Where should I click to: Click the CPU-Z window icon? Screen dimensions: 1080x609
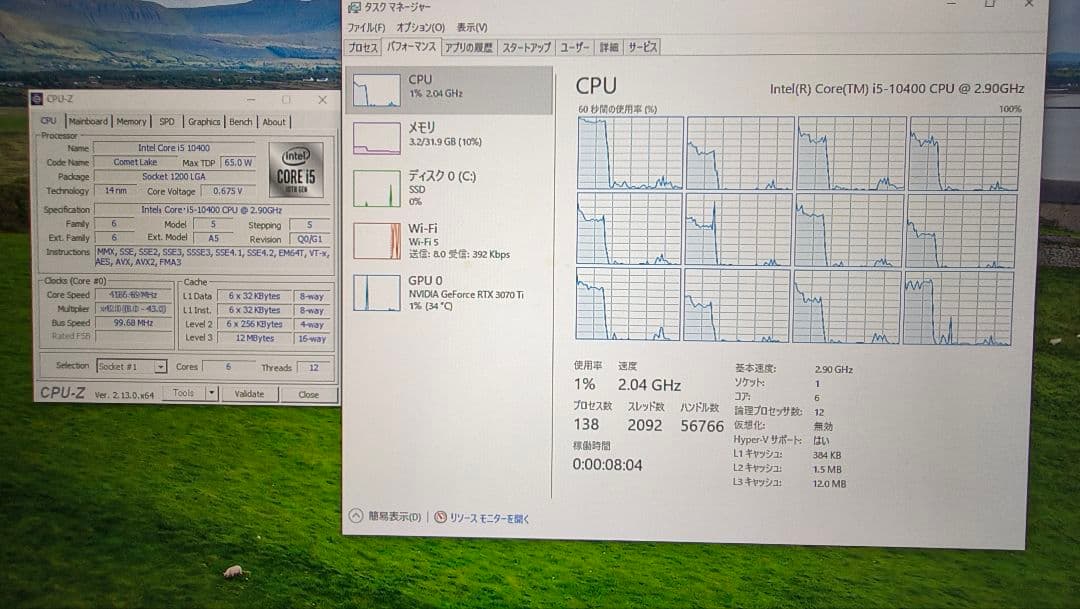click(x=36, y=100)
